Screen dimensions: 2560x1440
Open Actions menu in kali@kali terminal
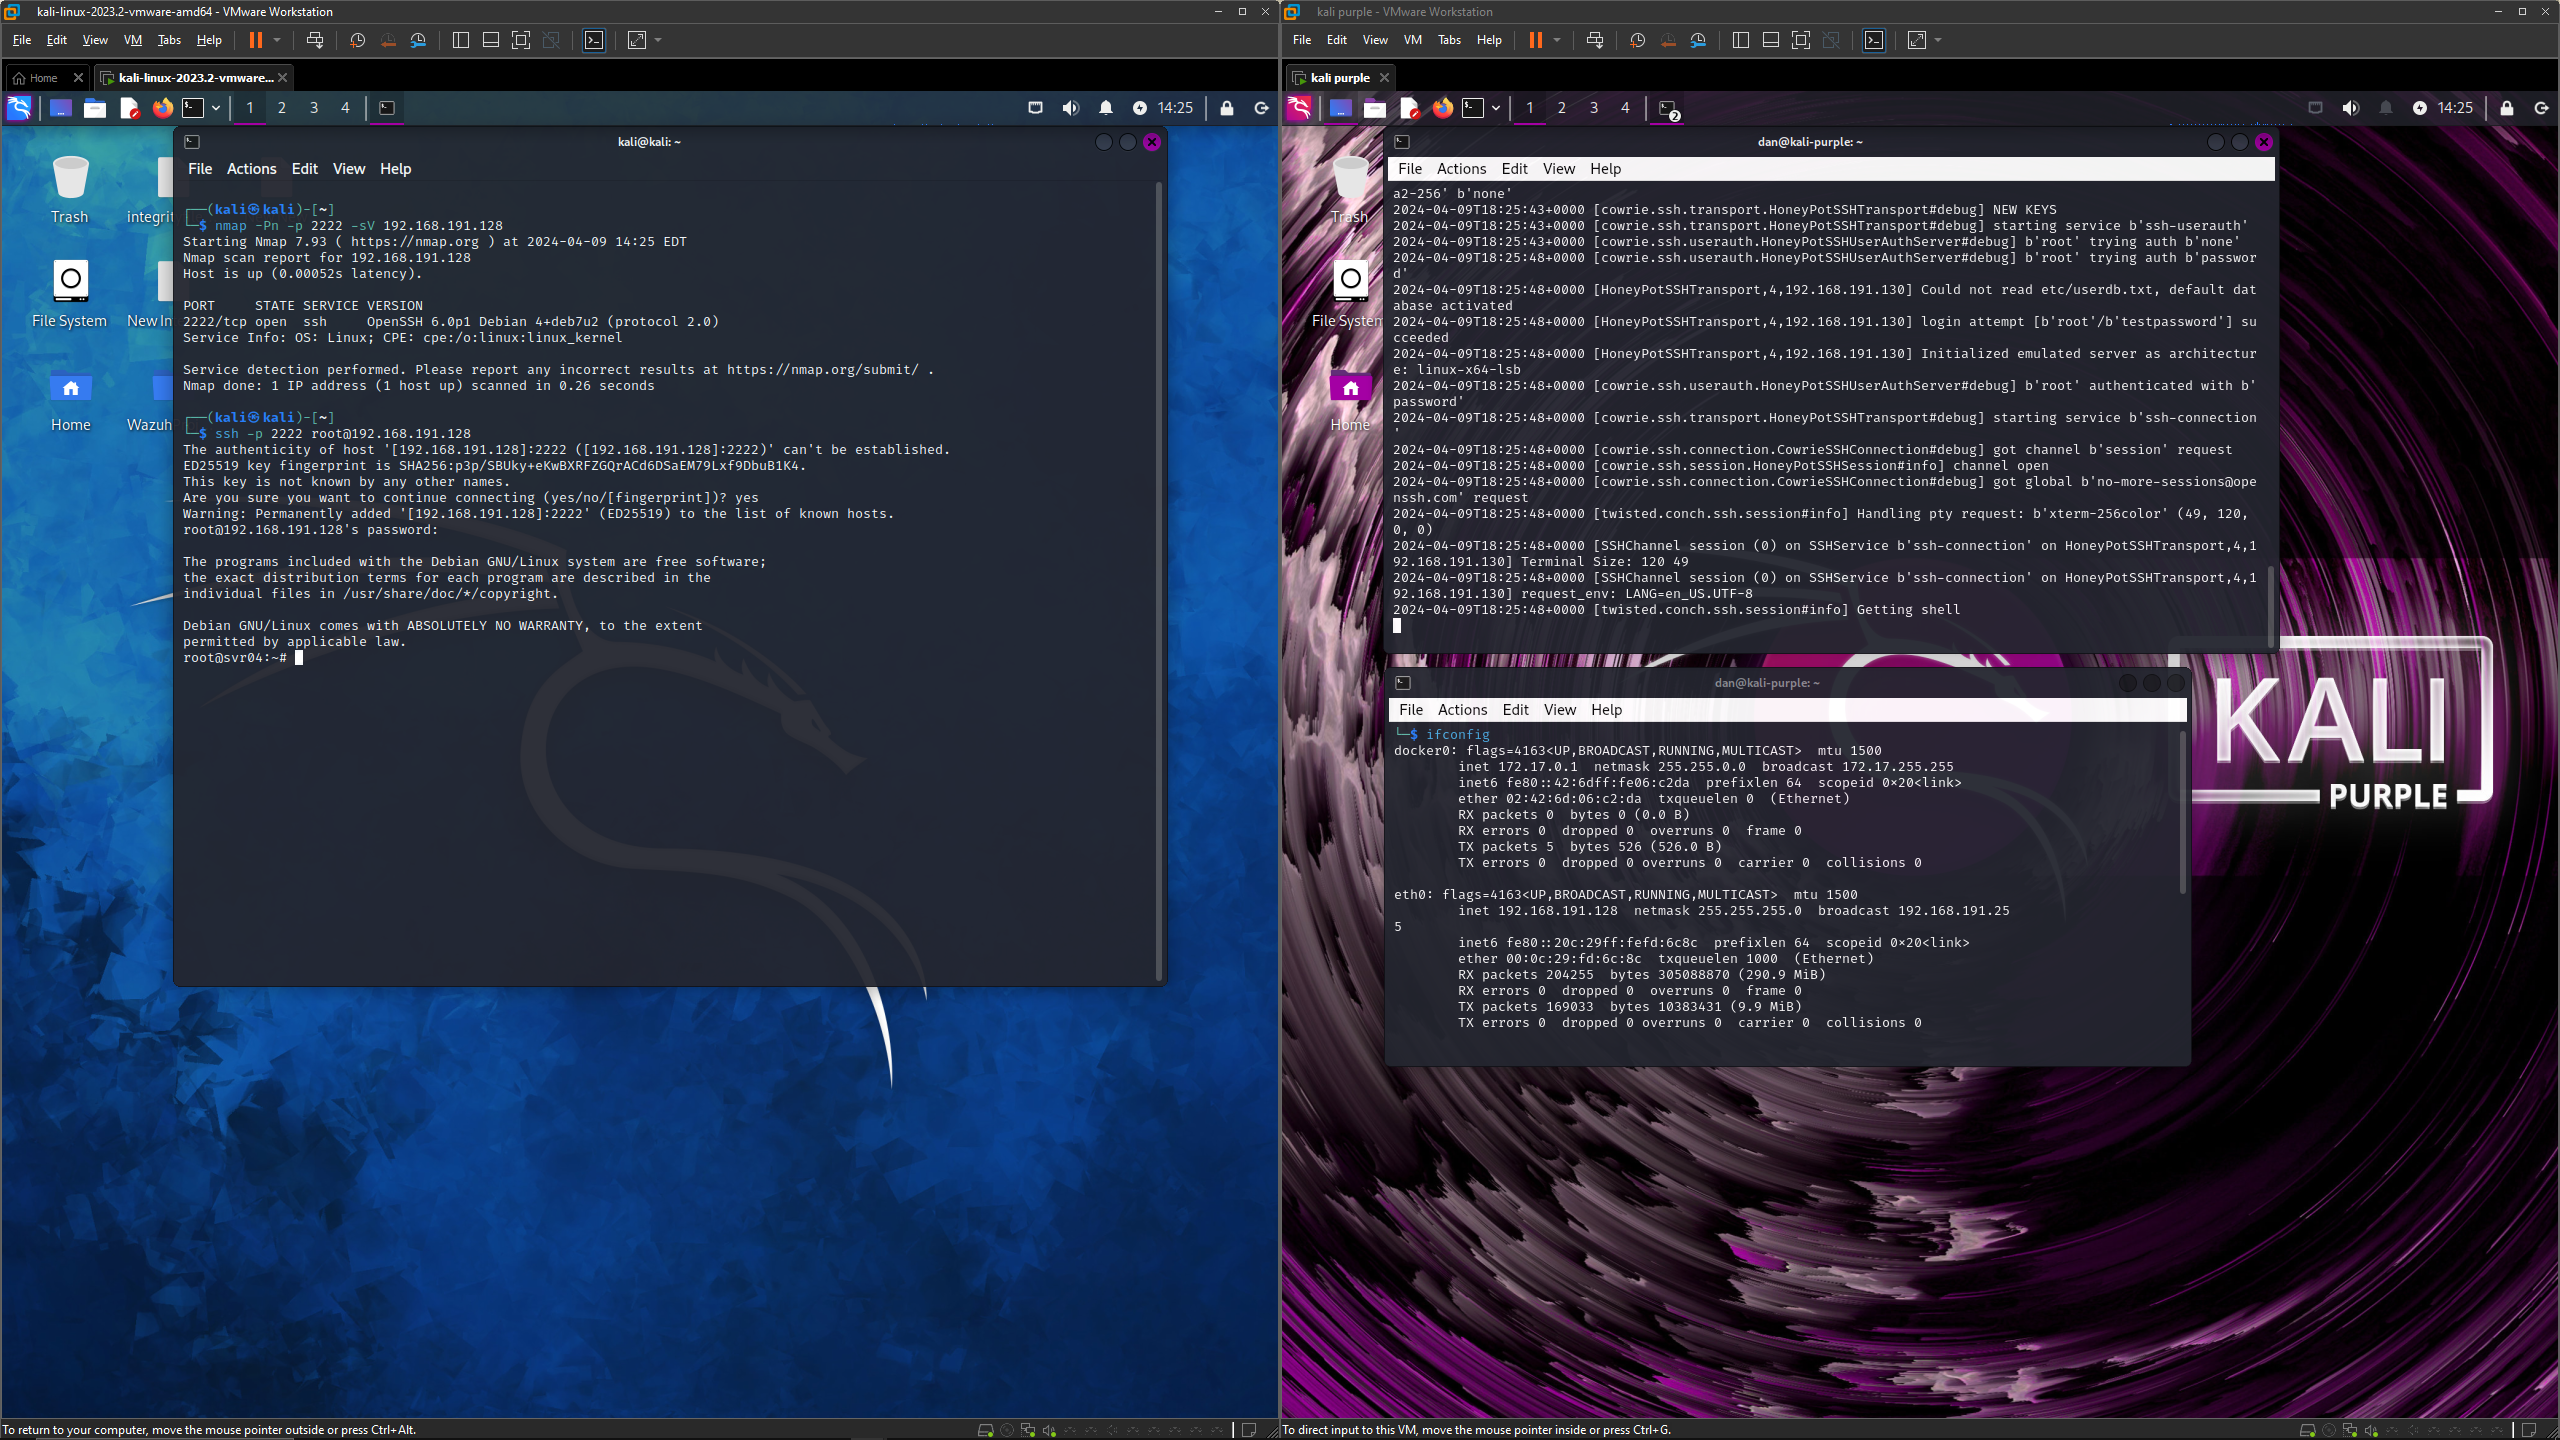[x=251, y=169]
